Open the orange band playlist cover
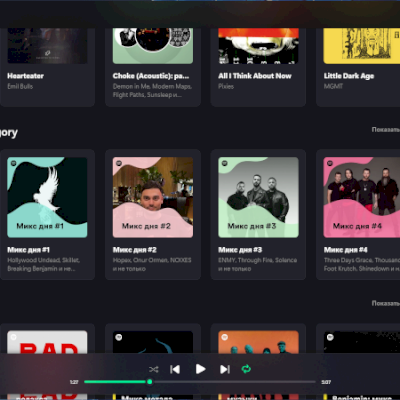Screen dimensions: 400x400 point(258,342)
